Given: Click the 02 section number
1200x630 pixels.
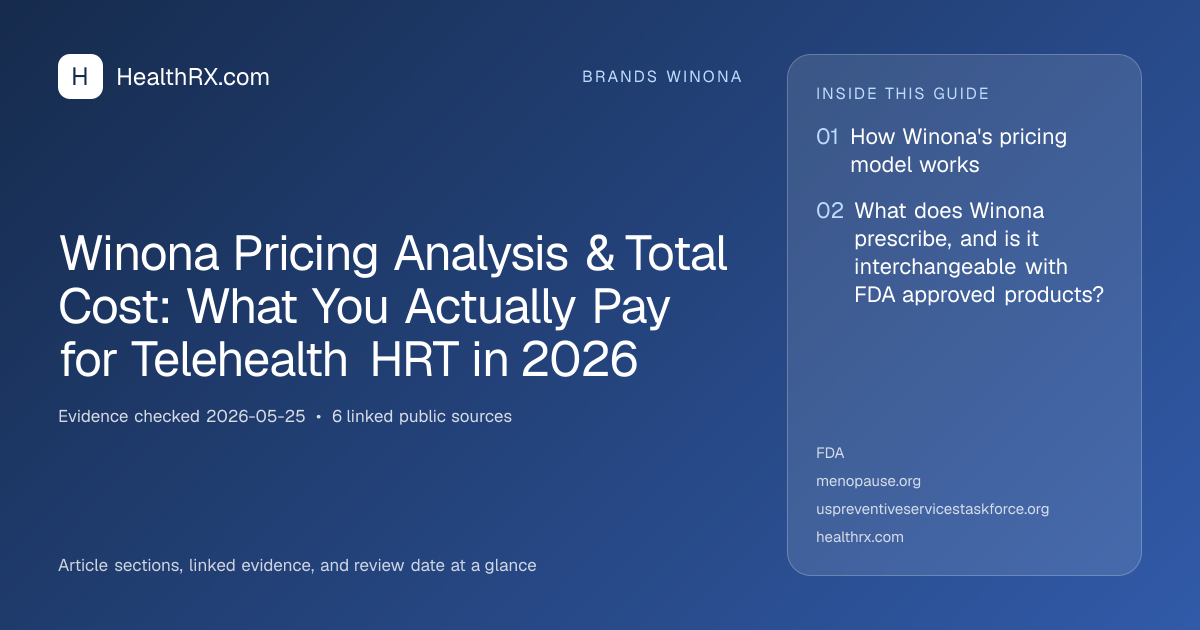Looking at the screenshot, I should pos(830,211).
